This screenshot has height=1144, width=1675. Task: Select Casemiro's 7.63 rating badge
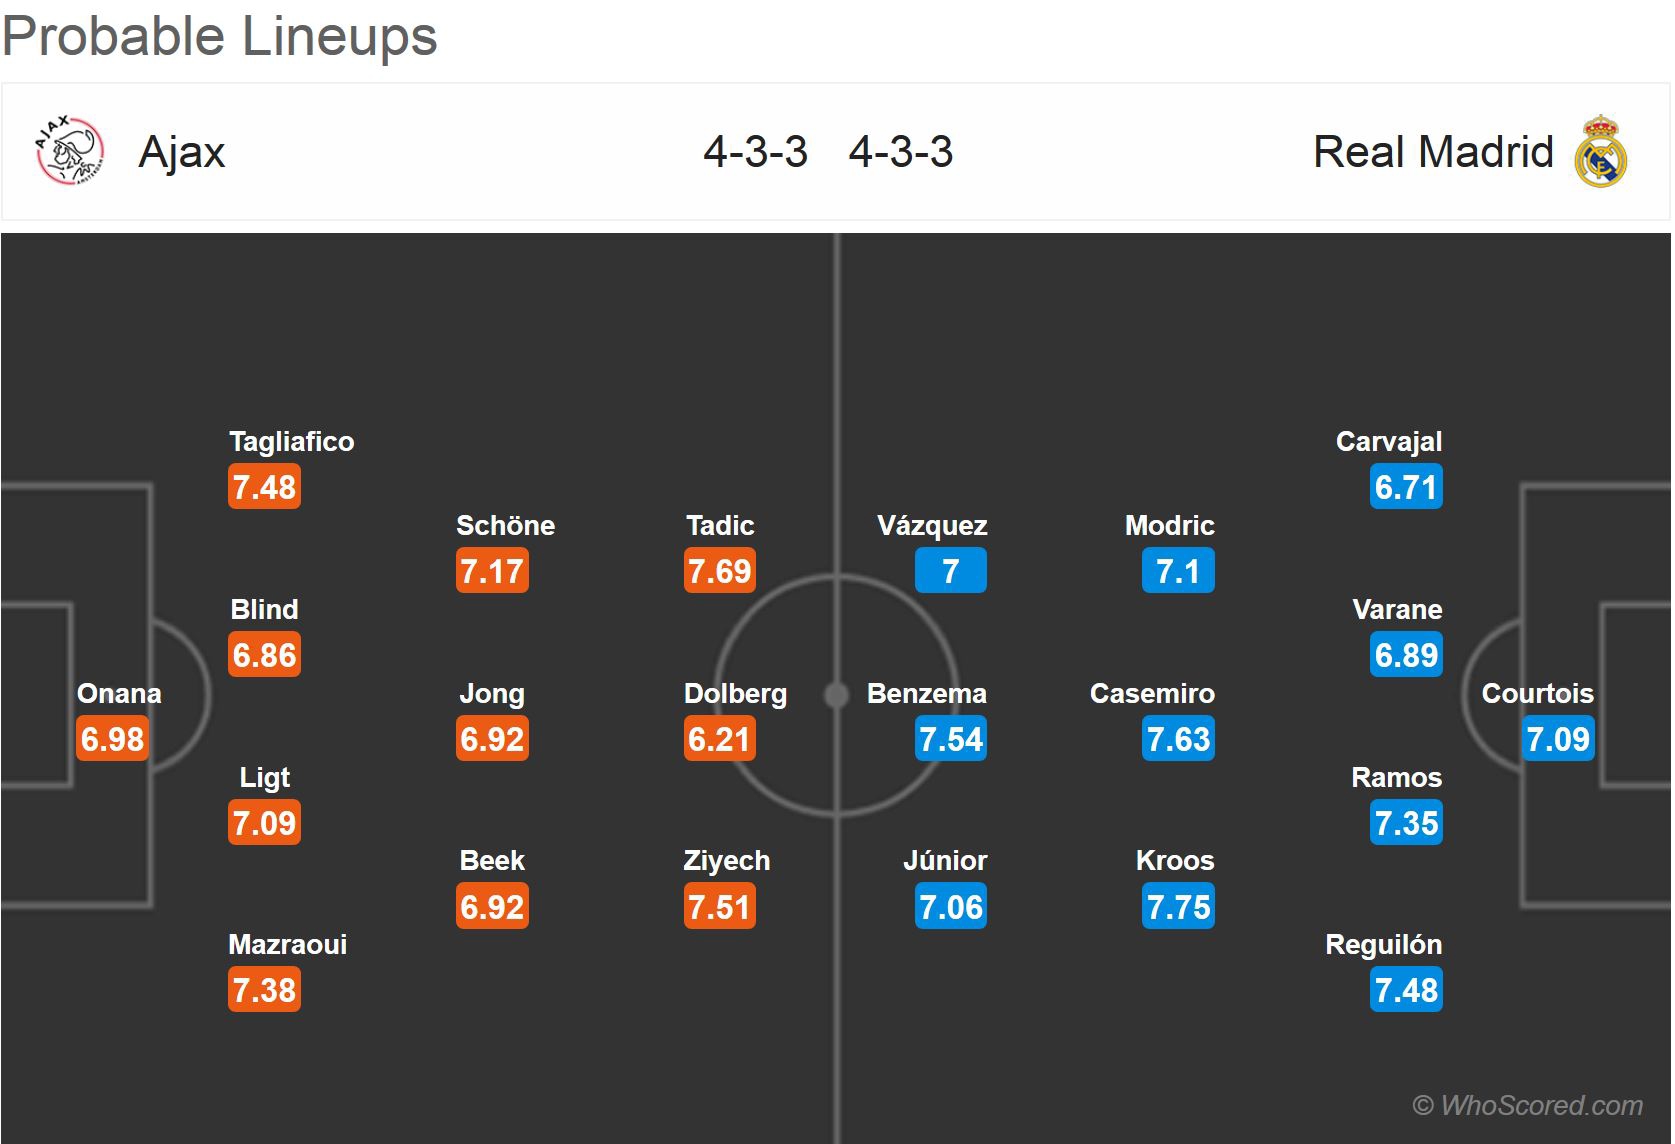coord(1178,739)
